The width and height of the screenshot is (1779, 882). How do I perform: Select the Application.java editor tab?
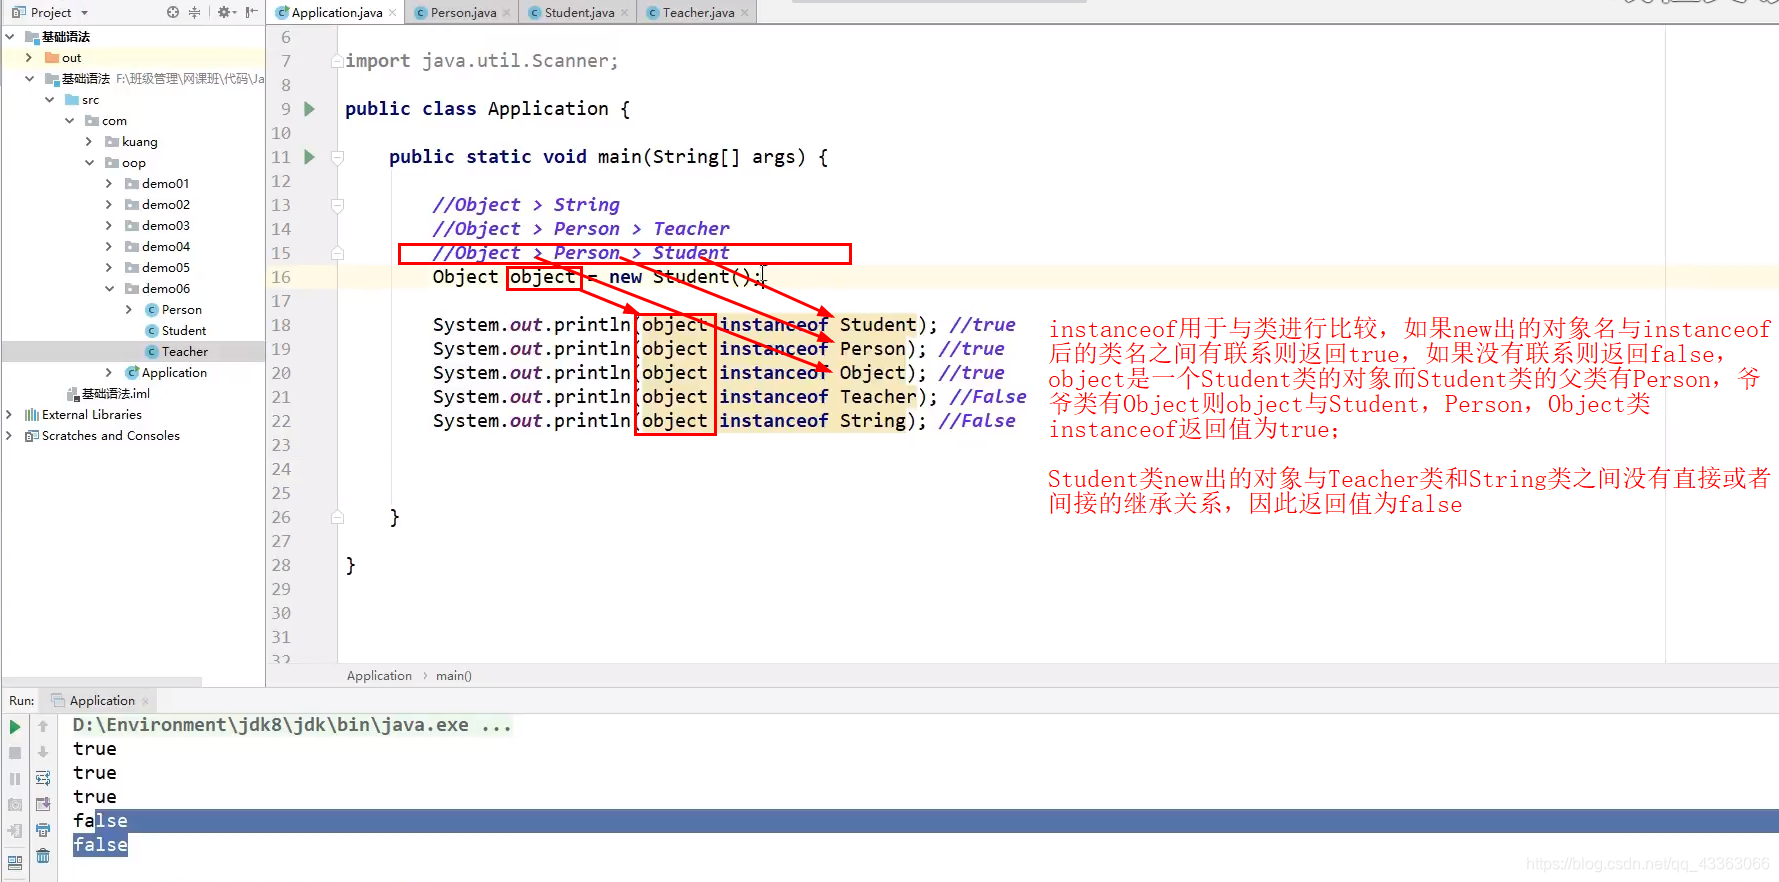coord(337,13)
